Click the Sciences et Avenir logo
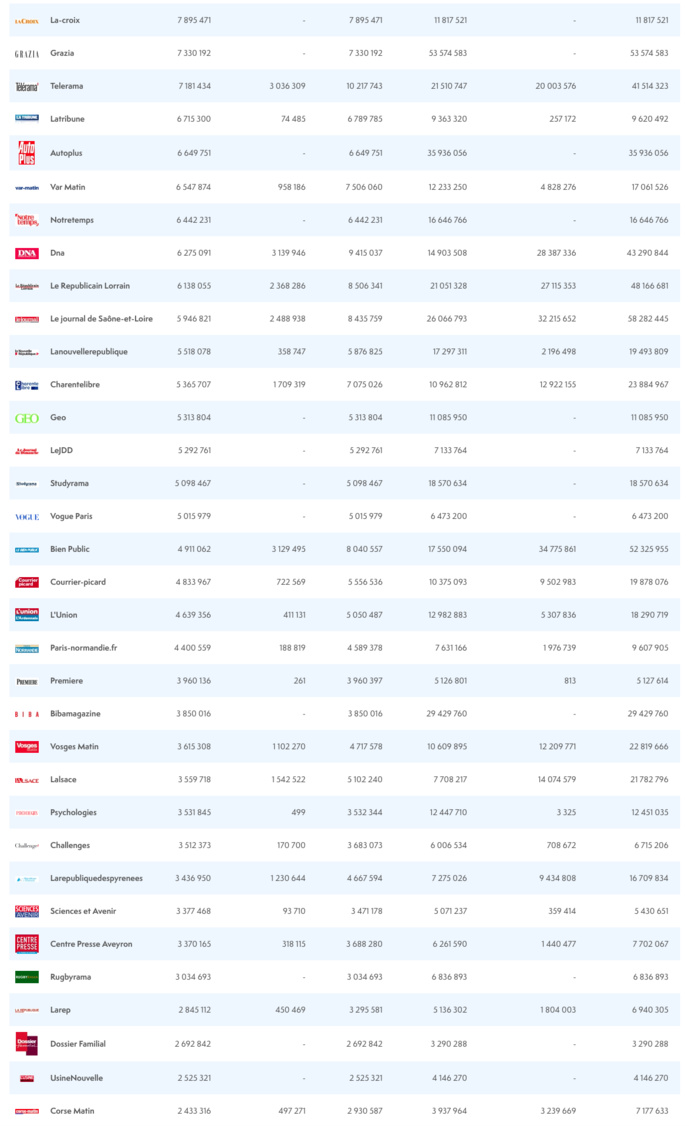Viewport: 689px width, 1126px height. coord(27,911)
